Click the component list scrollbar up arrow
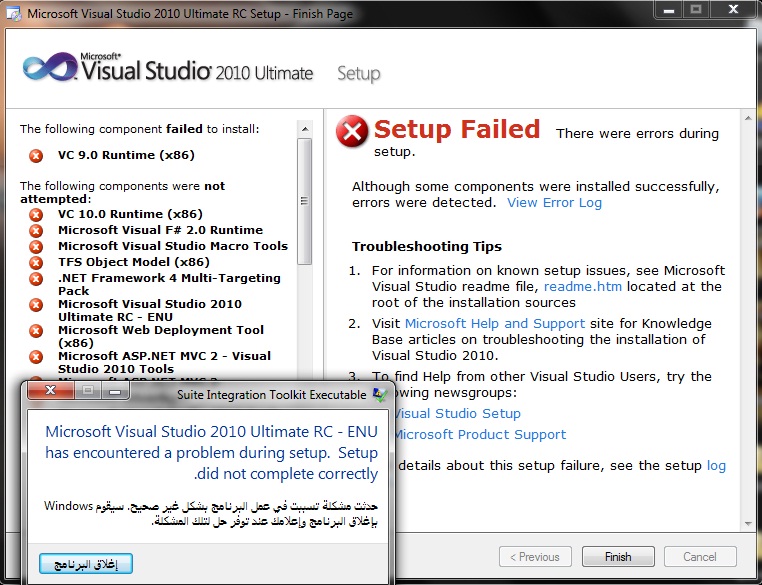 [305, 129]
